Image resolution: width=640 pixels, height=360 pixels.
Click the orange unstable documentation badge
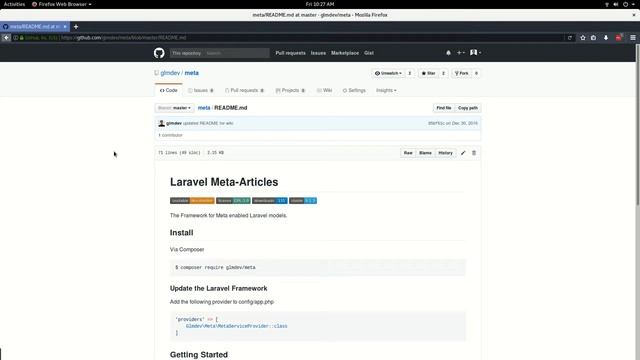point(192,200)
